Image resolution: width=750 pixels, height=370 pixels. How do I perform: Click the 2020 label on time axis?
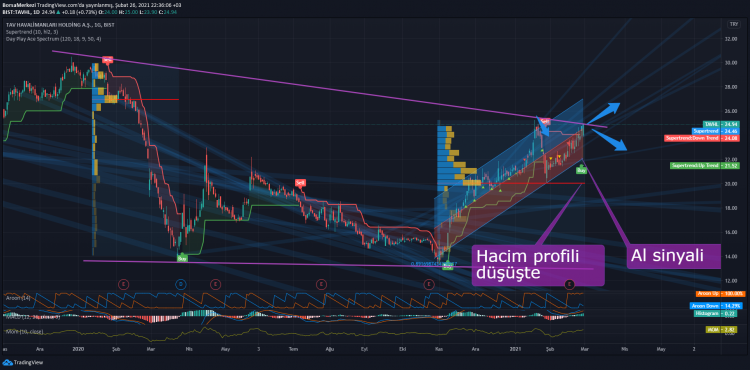click(x=77, y=349)
